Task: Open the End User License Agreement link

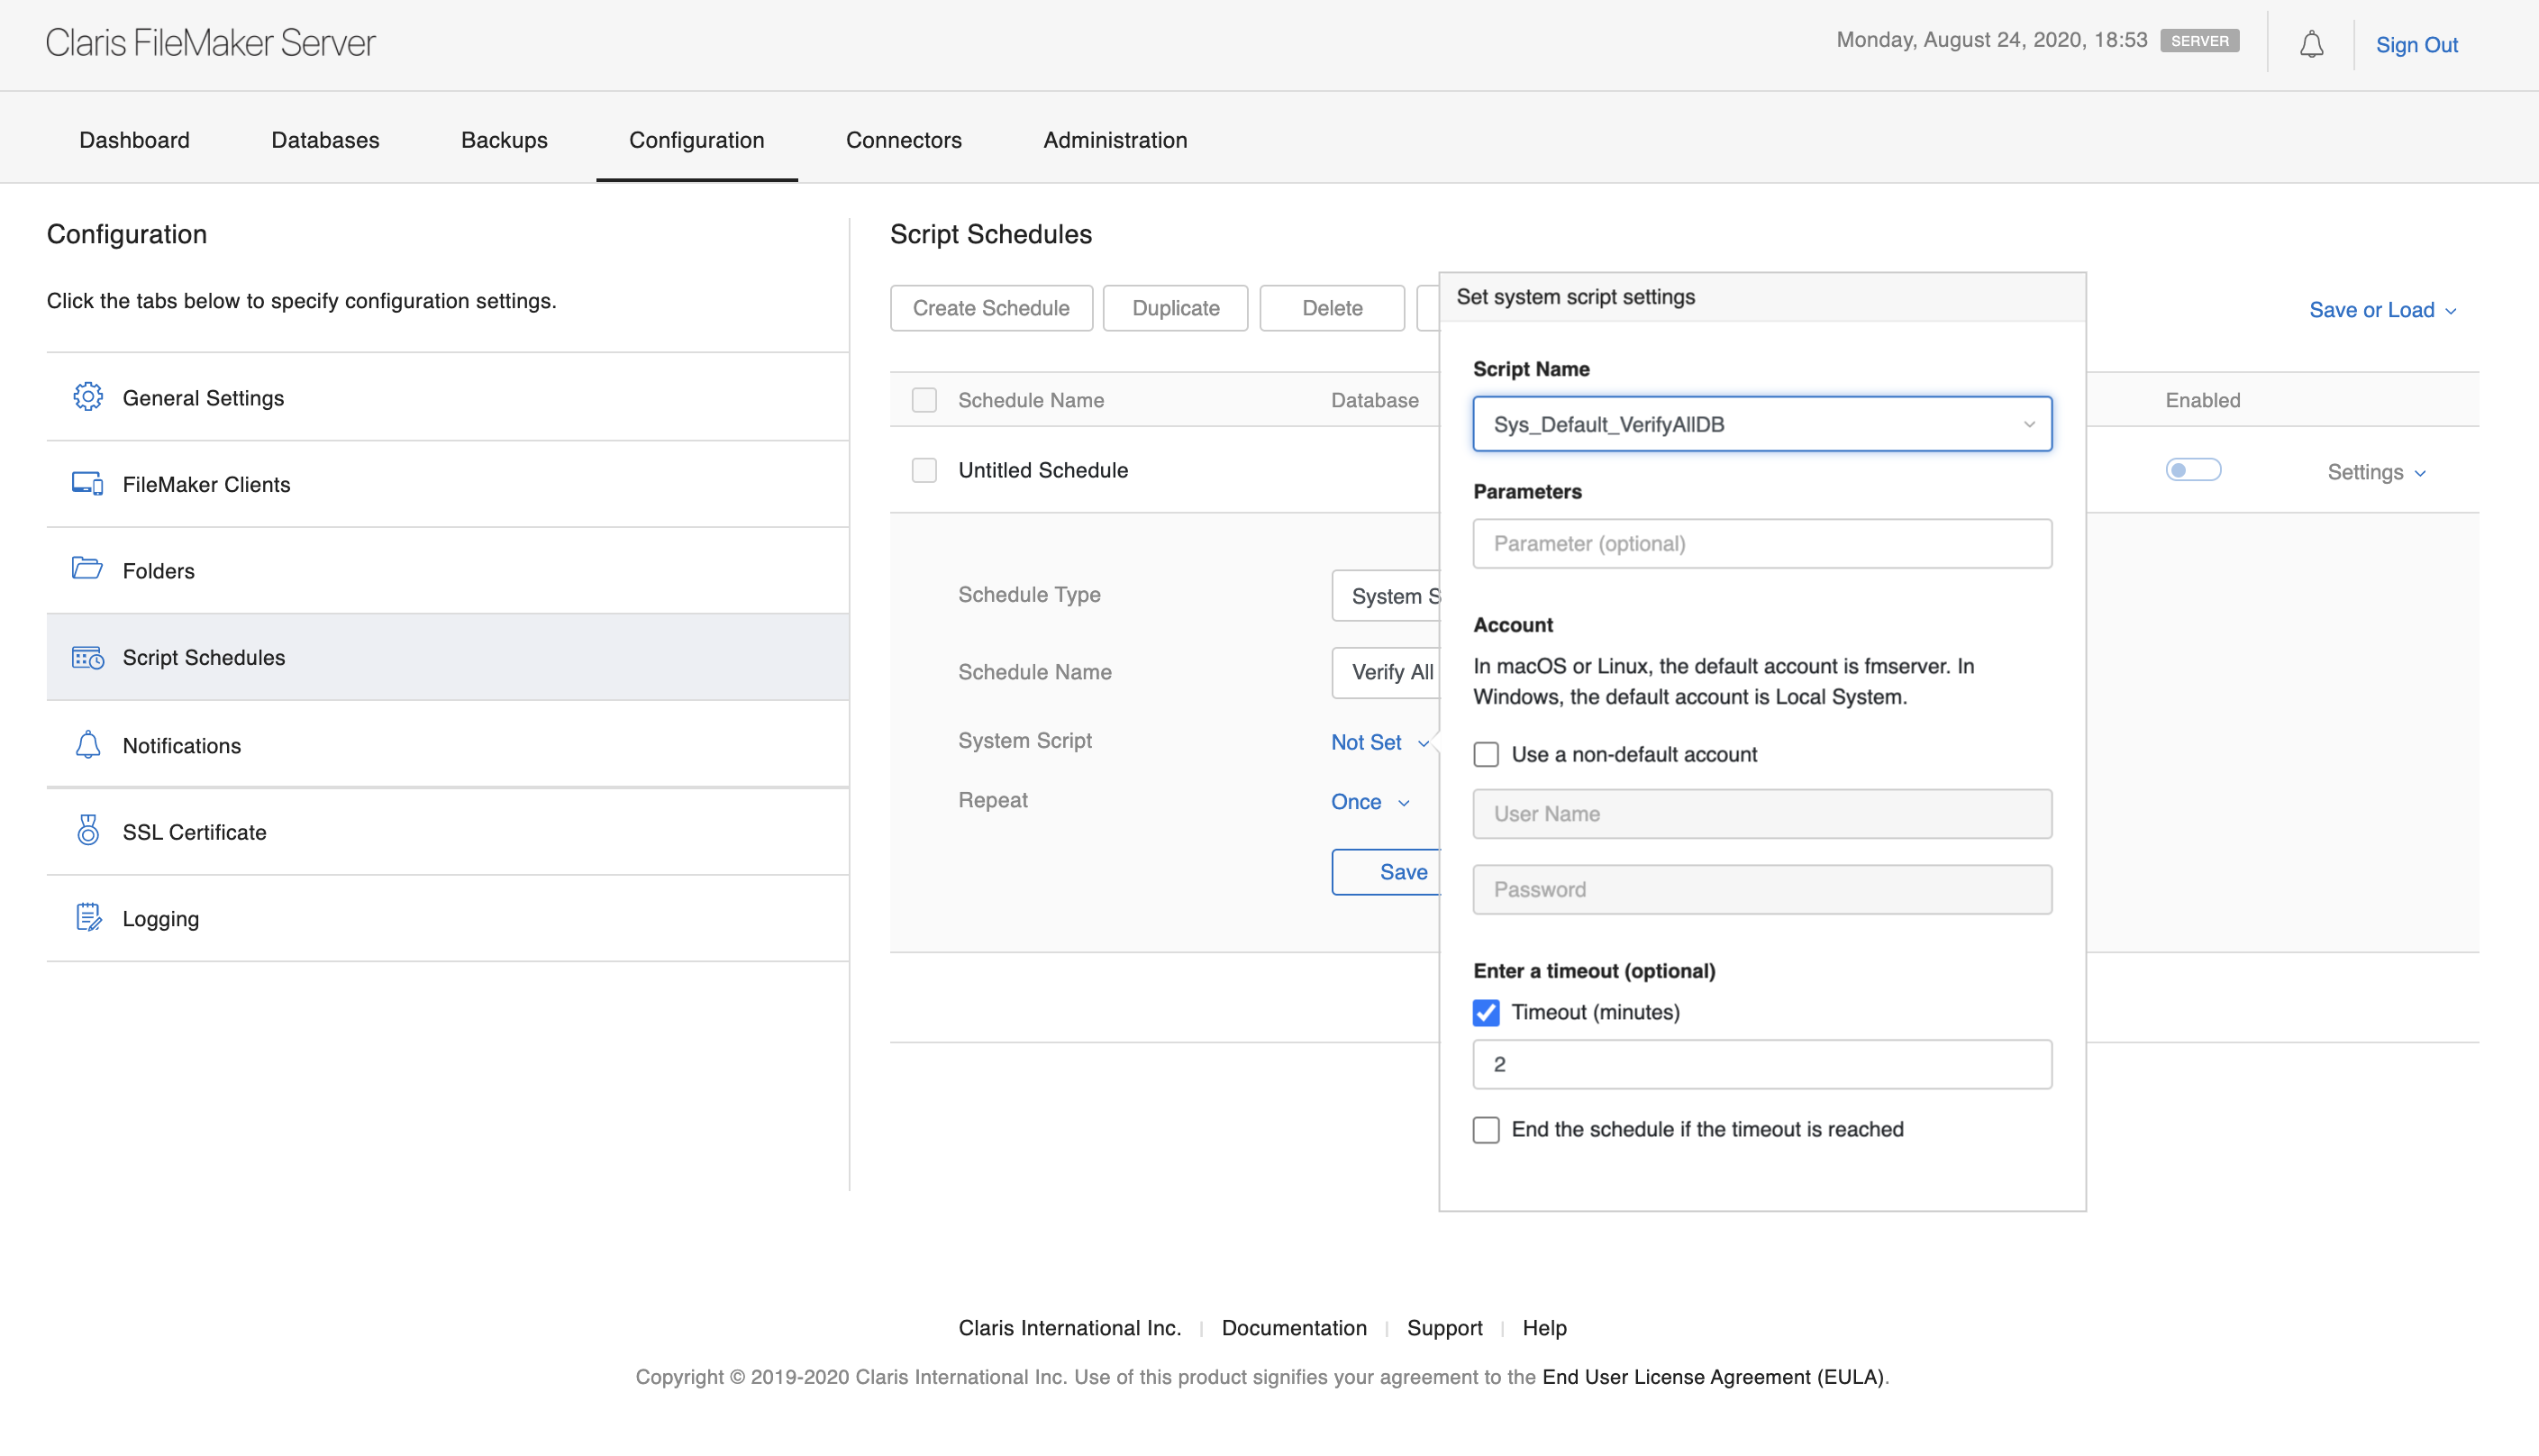Action: (x=1713, y=1377)
